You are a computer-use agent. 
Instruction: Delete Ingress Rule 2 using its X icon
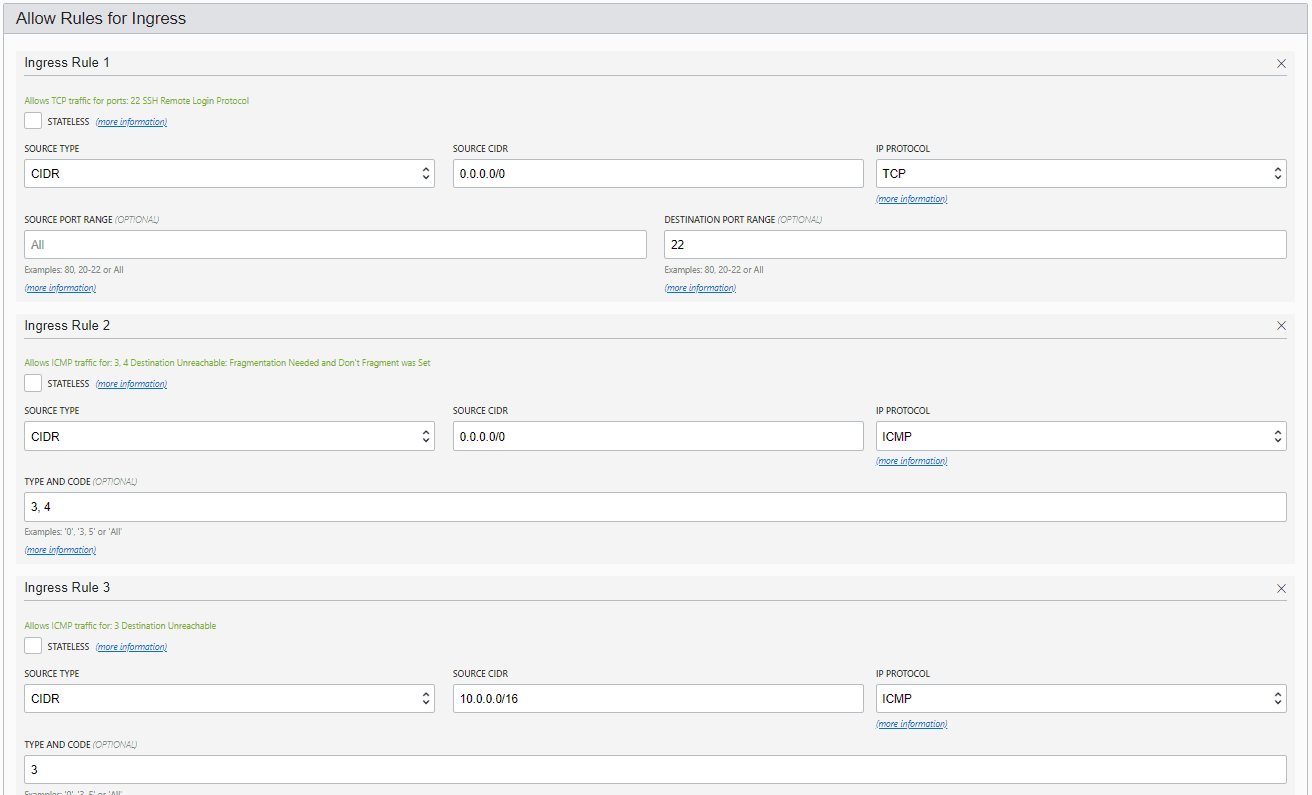coord(1281,325)
